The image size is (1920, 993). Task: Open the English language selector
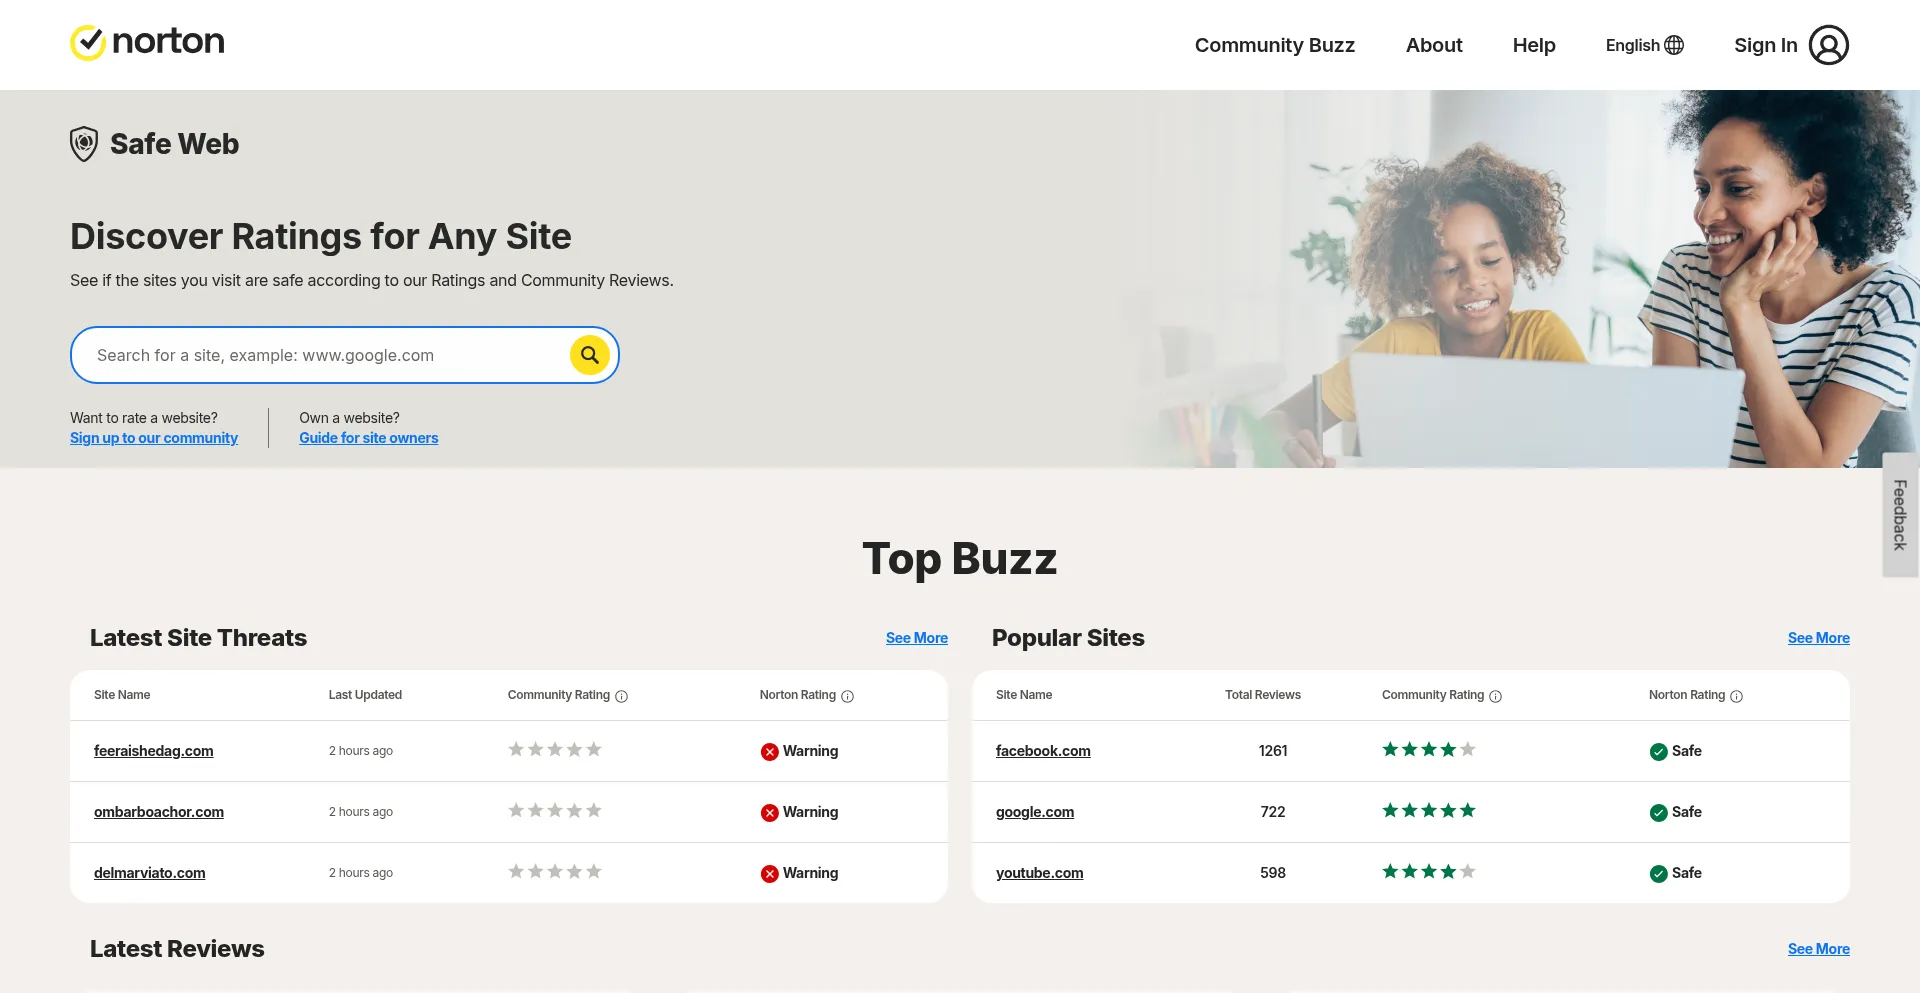1644,45
